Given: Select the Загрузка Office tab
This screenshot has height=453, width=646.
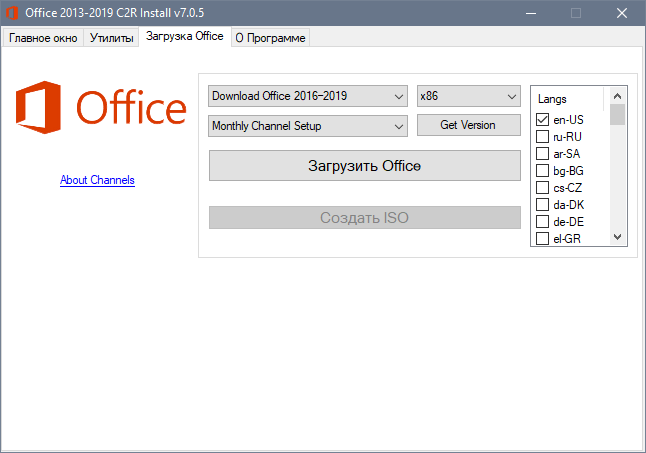Looking at the screenshot, I should (x=185, y=36).
